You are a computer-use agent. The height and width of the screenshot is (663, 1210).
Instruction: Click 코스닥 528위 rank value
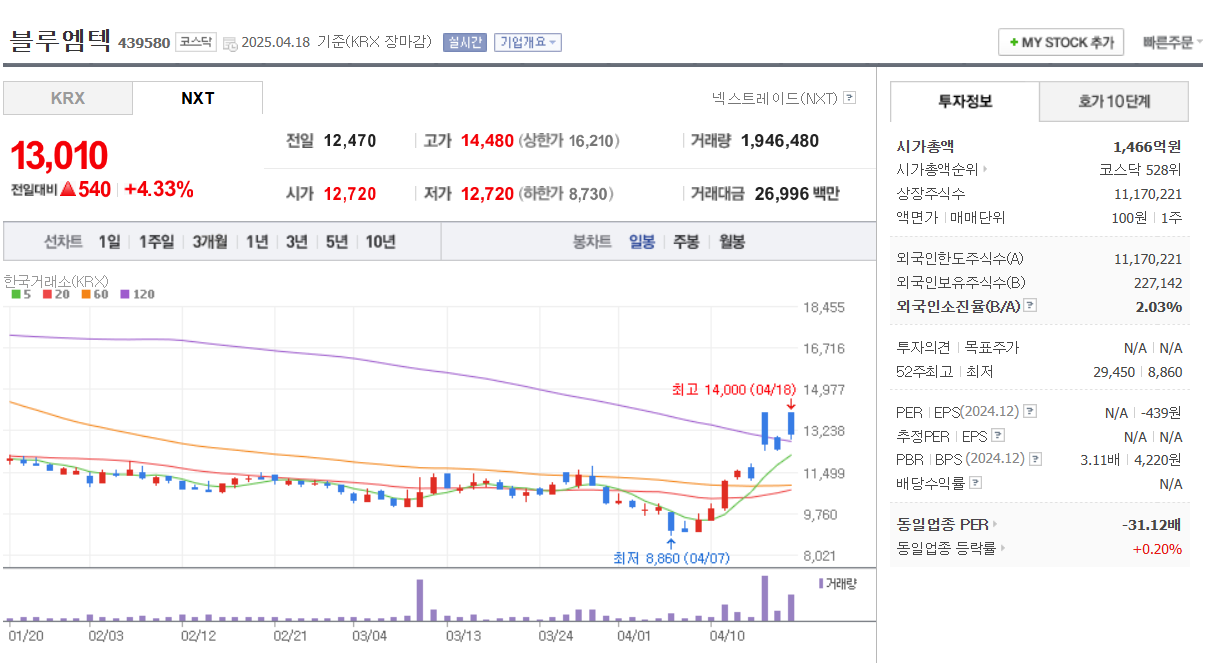[1140, 170]
